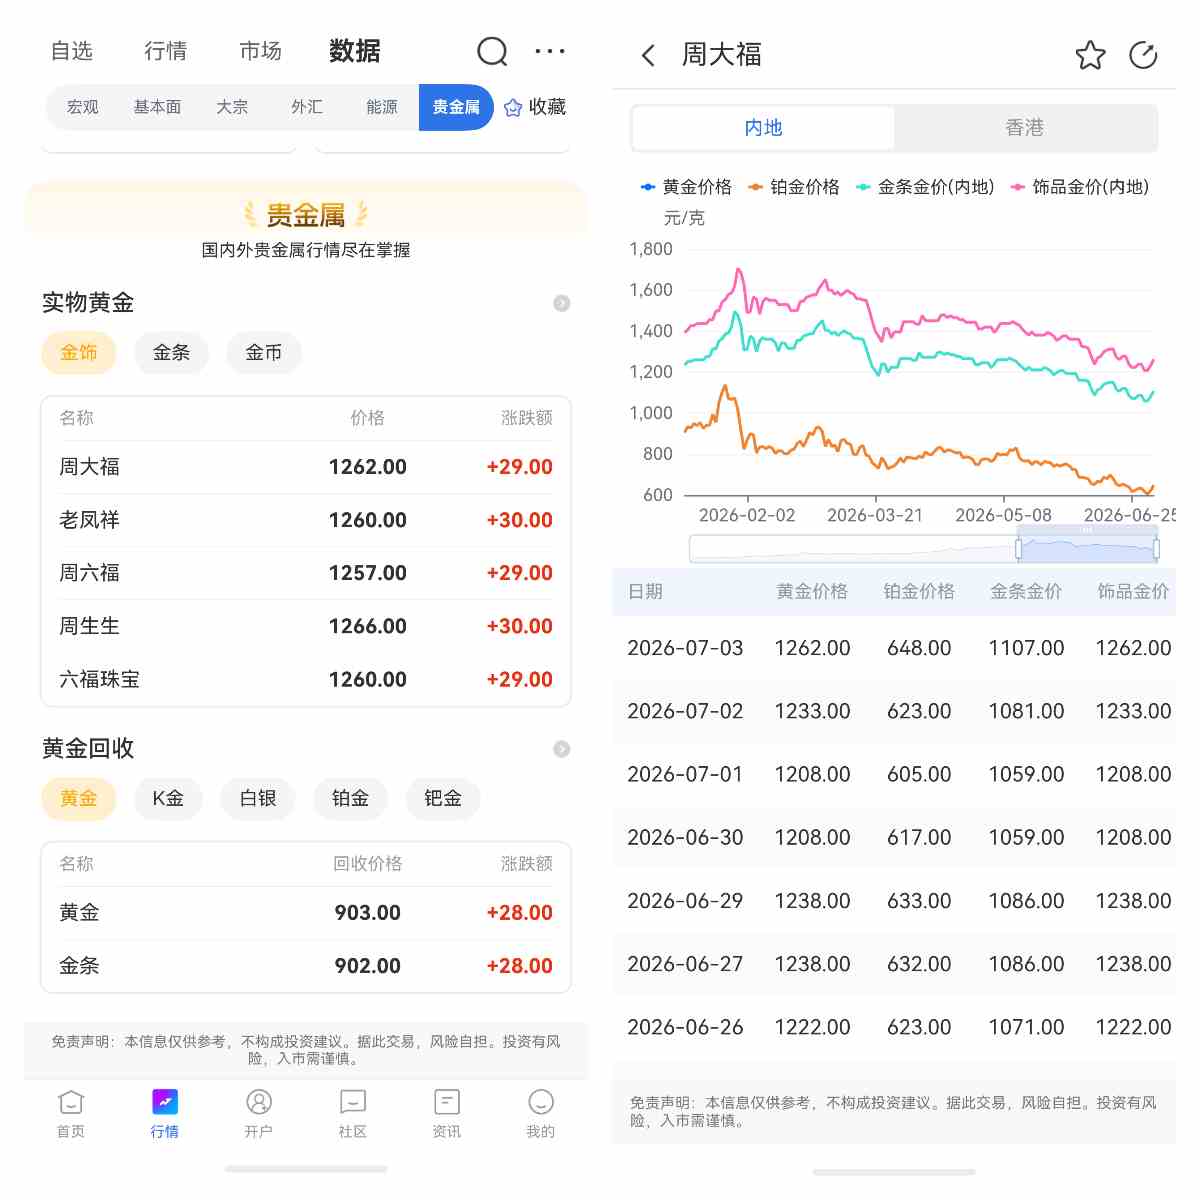
Task: Open 周大福 gold price row
Action: [x=306, y=467]
